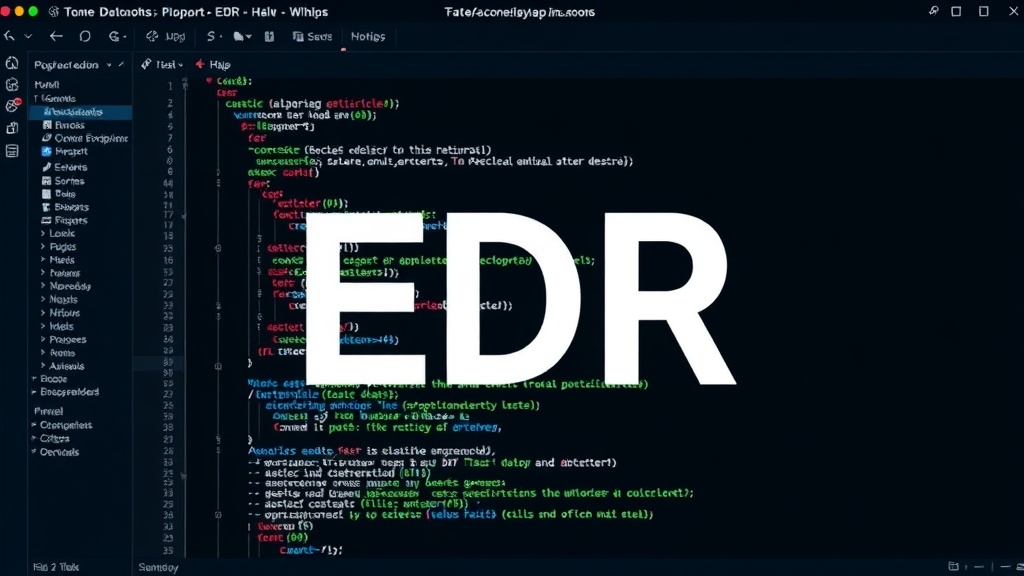Expand the 'Prageees' tree folder

pyautogui.click(x=43, y=340)
